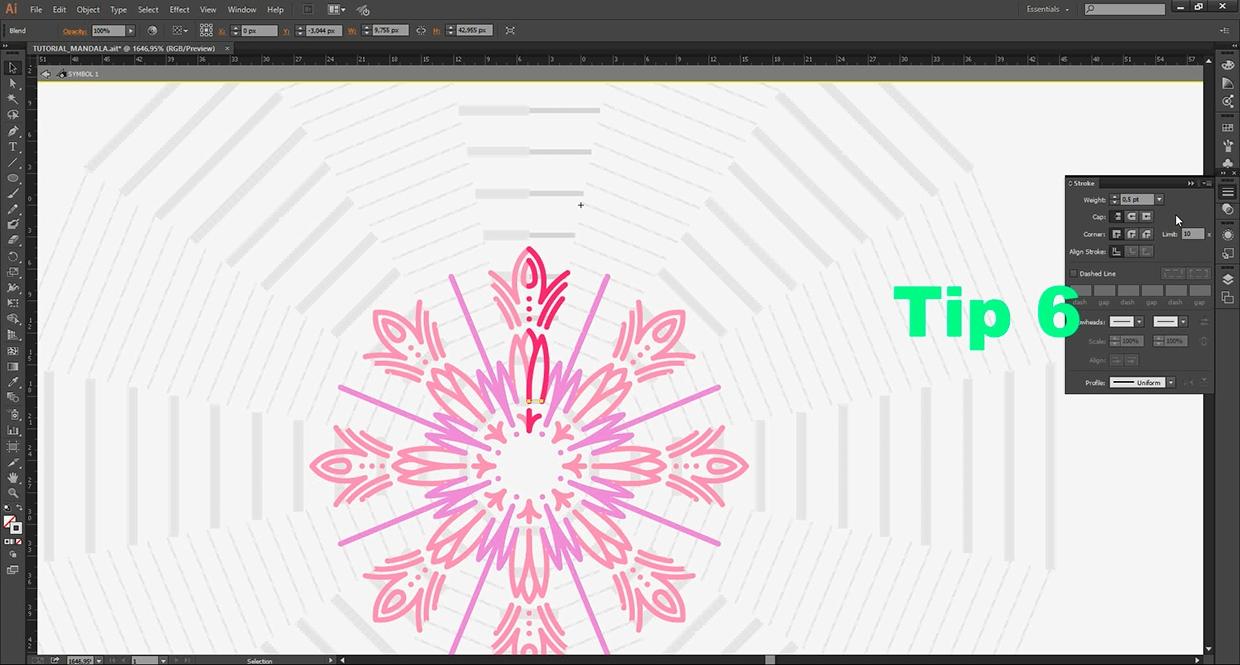The height and width of the screenshot is (665, 1240).
Task: Open the Stroke panel flyout menu
Action: (x=1207, y=183)
